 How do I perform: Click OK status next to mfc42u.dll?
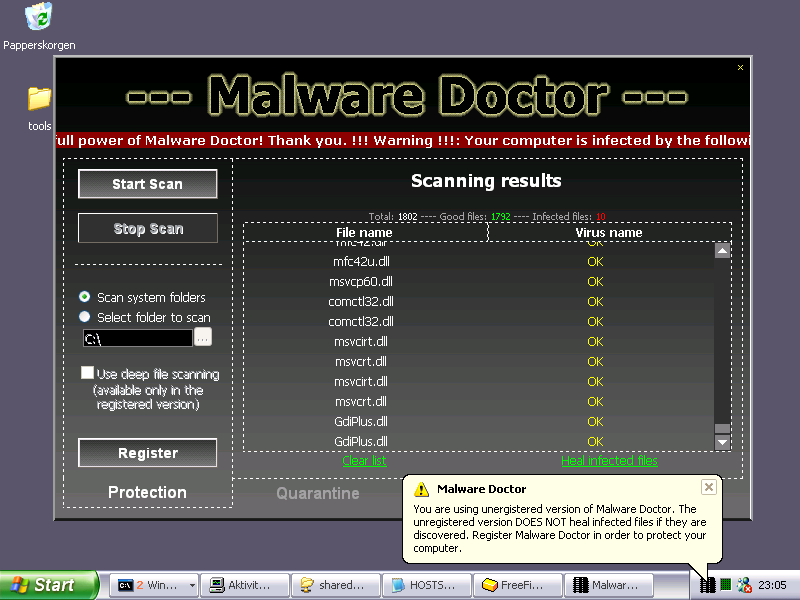pos(595,262)
